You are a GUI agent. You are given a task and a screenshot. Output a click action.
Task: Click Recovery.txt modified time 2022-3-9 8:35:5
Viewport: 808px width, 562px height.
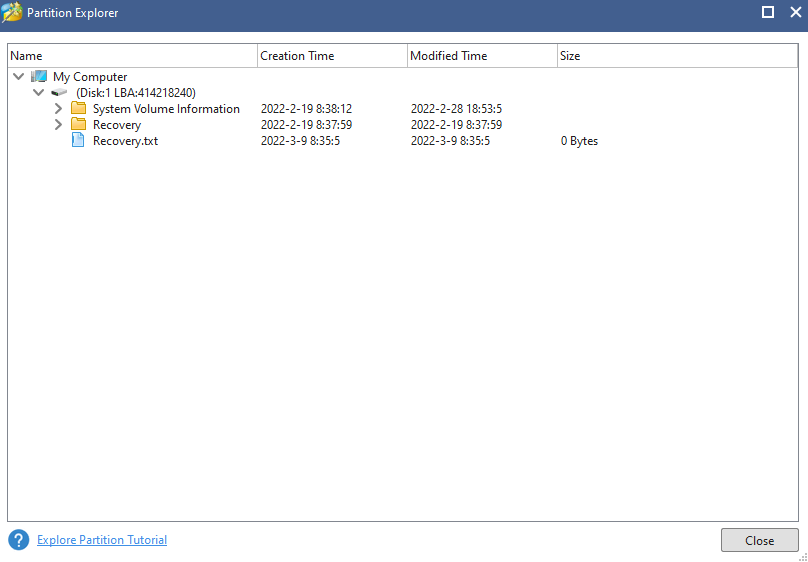450,141
